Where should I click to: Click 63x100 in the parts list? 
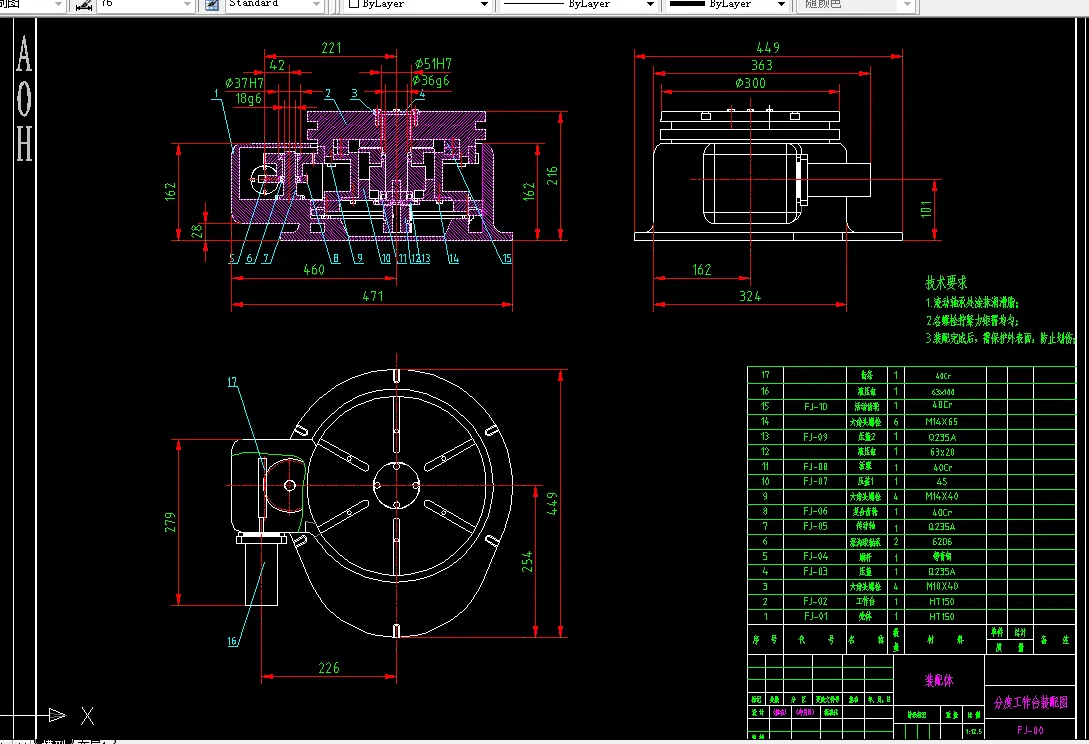pos(942,392)
